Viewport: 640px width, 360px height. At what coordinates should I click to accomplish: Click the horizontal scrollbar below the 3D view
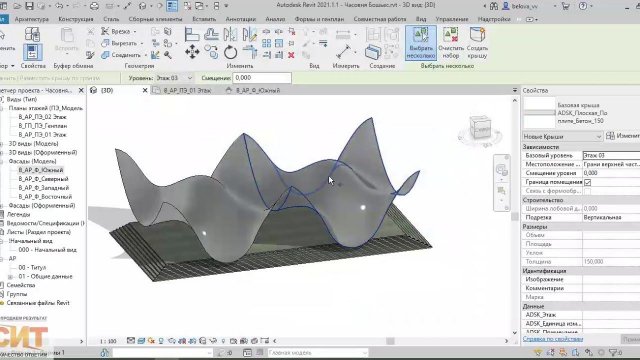click(391, 341)
